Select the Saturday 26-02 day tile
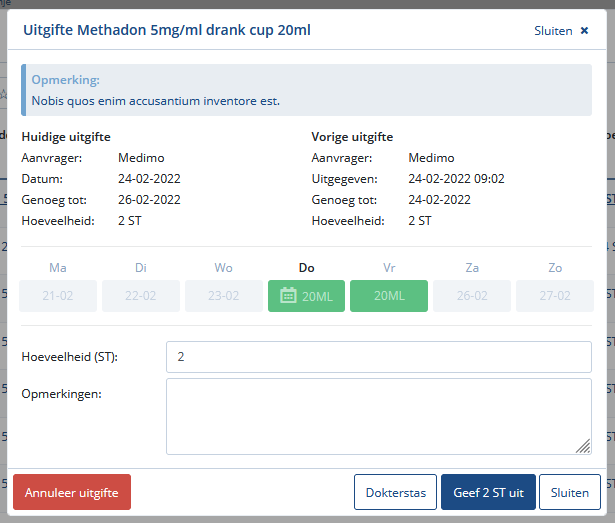The image size is (615, 523). pos(471,296)
